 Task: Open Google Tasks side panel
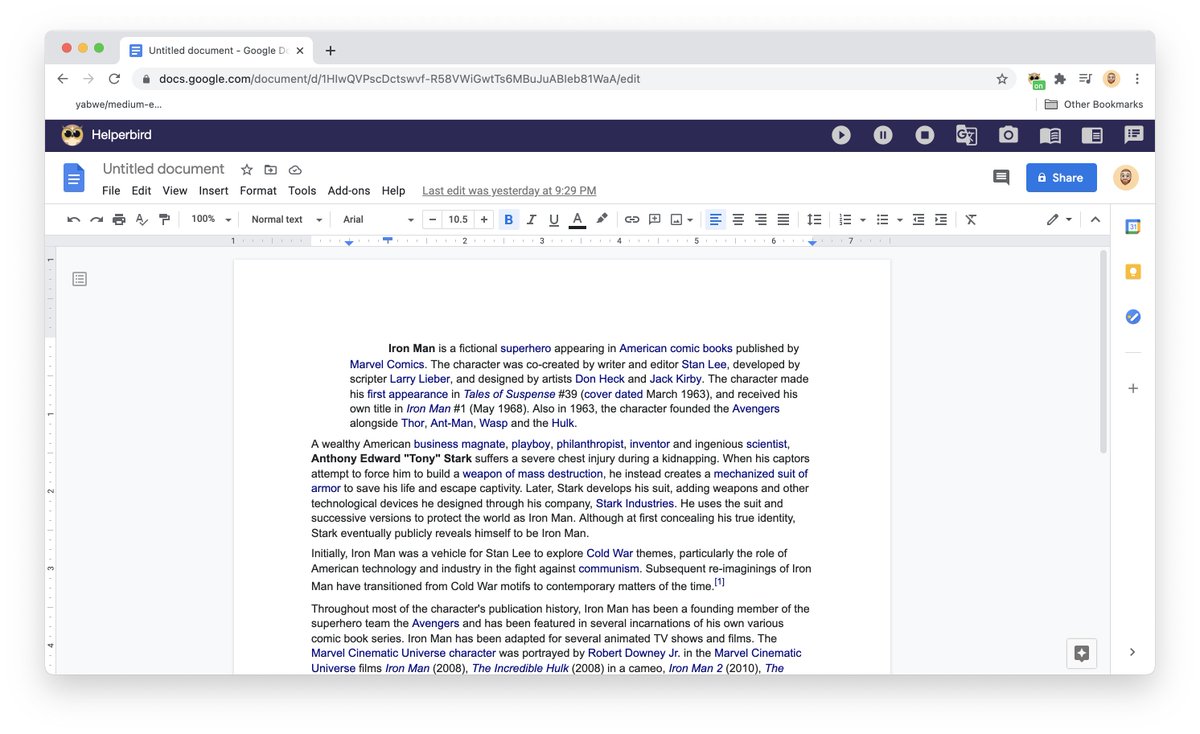click(1133, 317)
